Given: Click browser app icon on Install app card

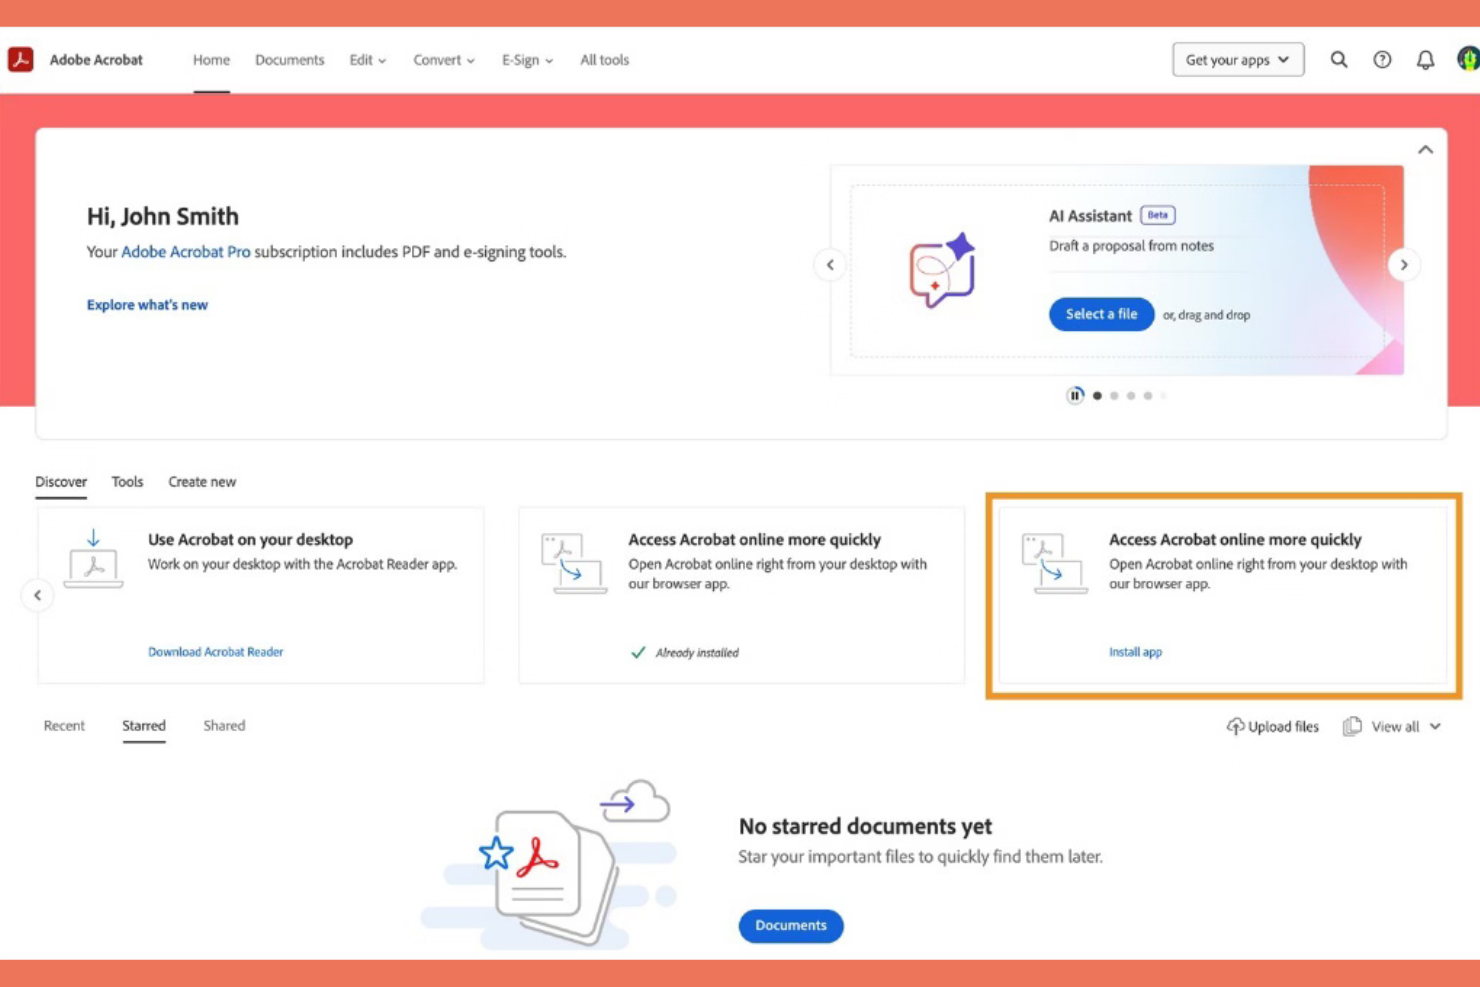Looking at the screenshot, I should (1054, 563).
